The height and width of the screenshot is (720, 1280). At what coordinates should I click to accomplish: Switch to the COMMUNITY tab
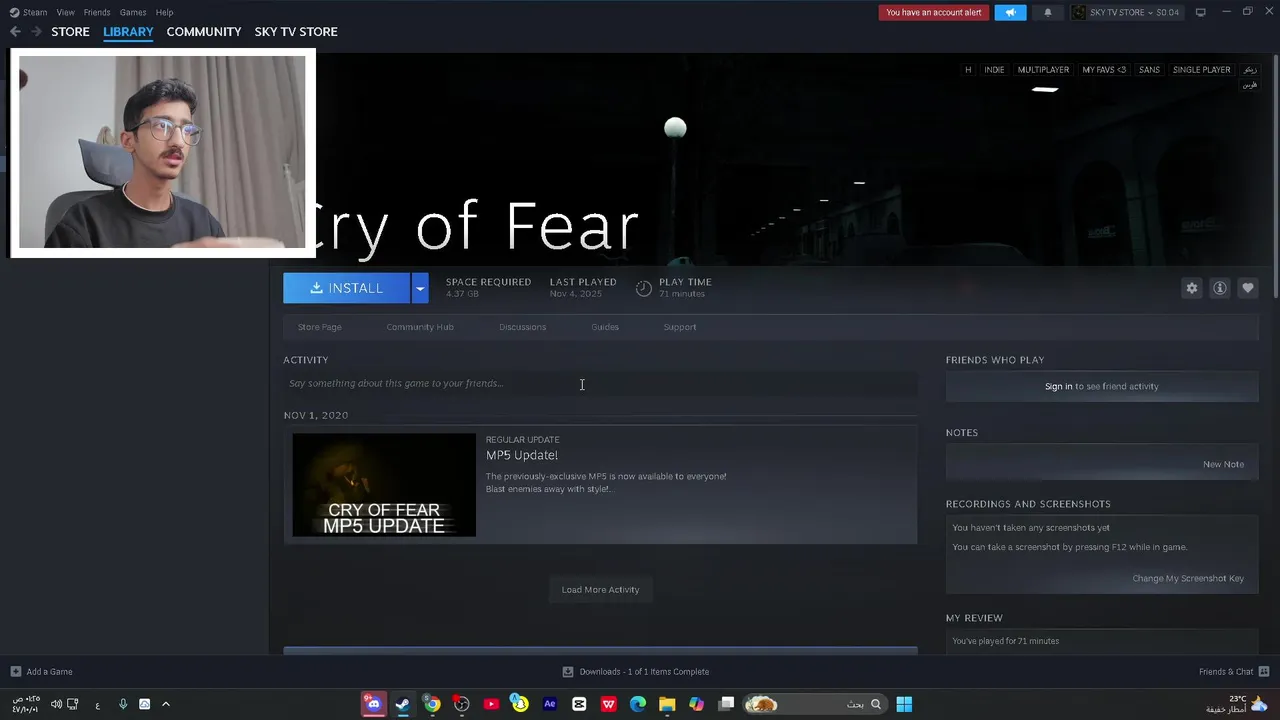tap(204, 32)
